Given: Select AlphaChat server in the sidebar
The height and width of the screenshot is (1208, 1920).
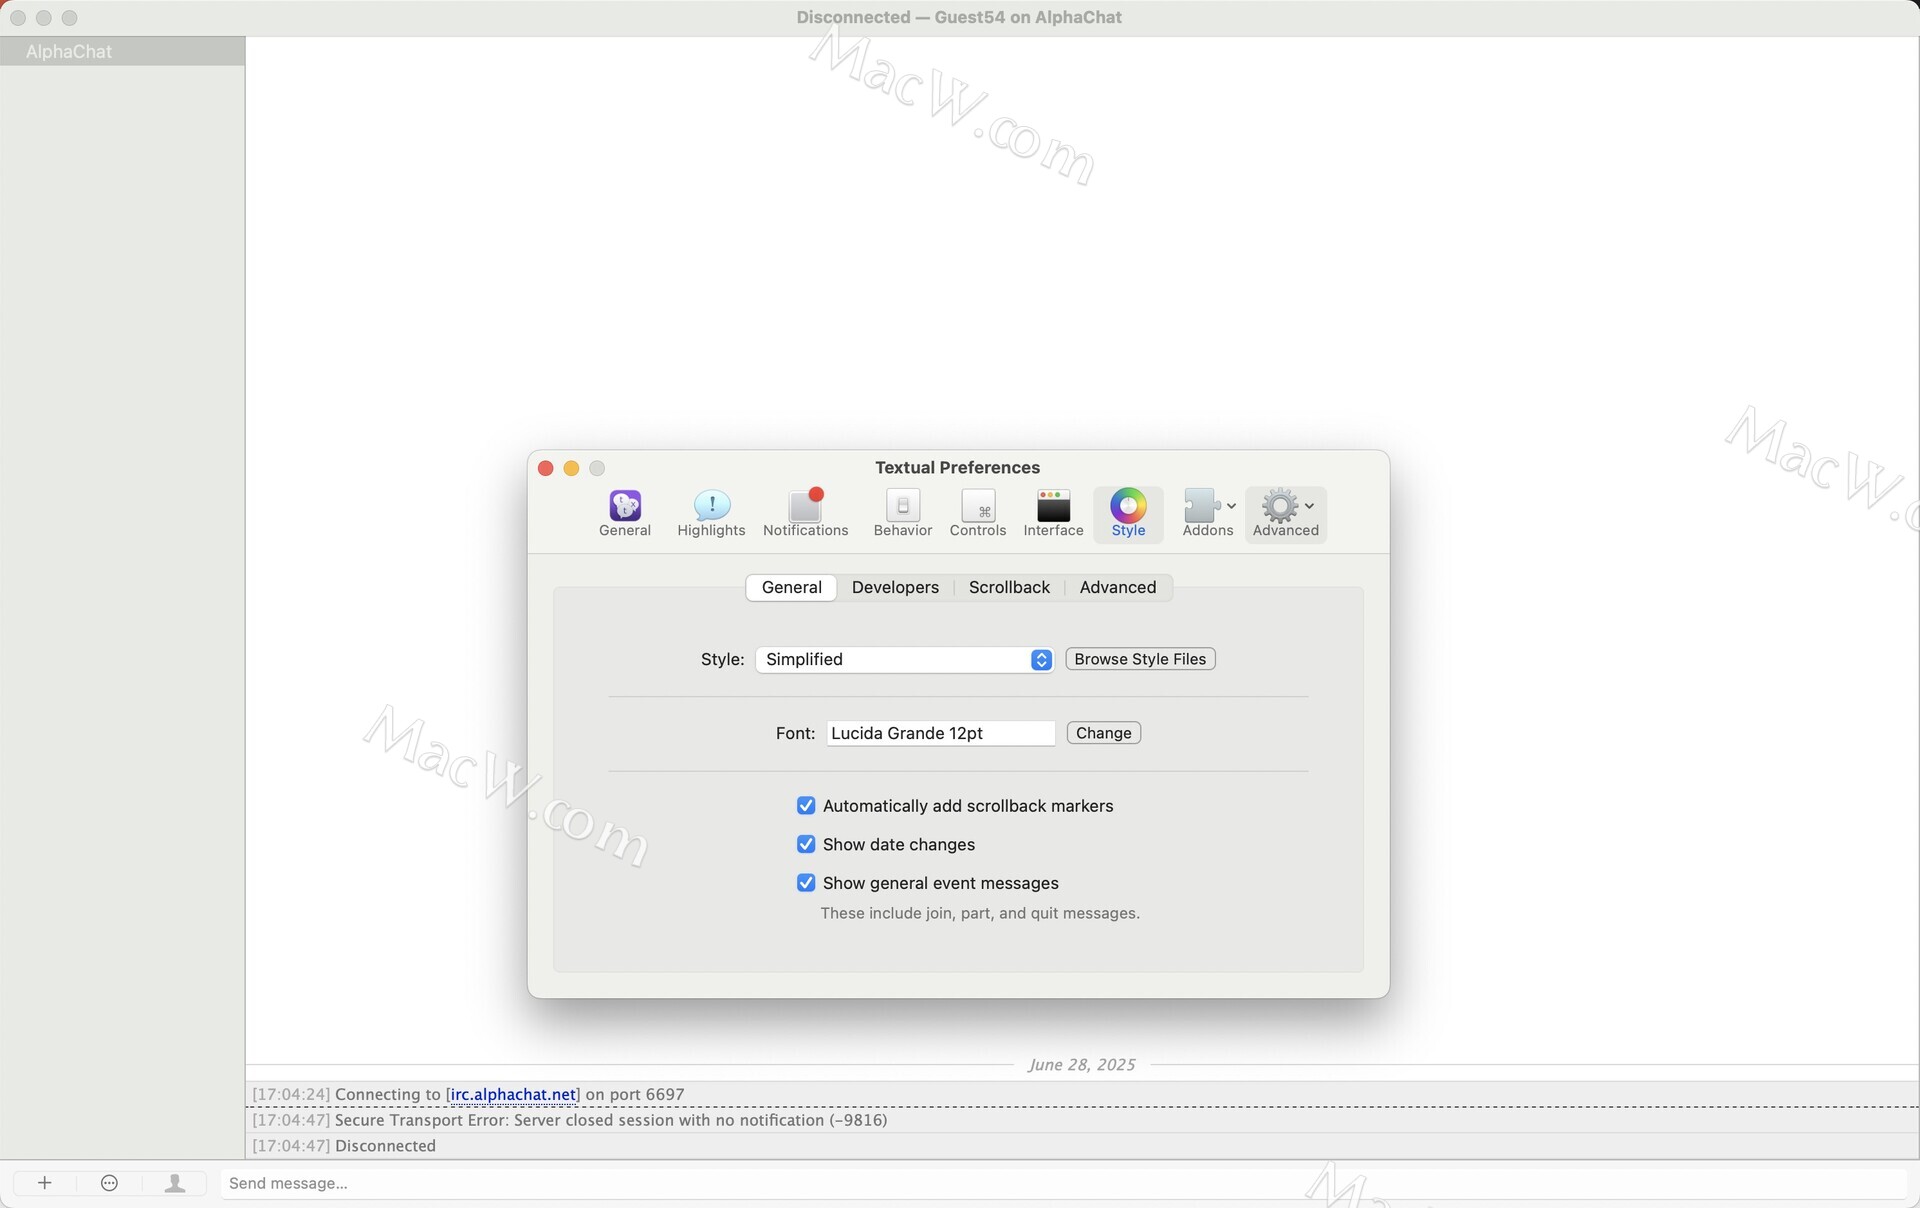Looking at the screenshot, I should coord(122,52).
